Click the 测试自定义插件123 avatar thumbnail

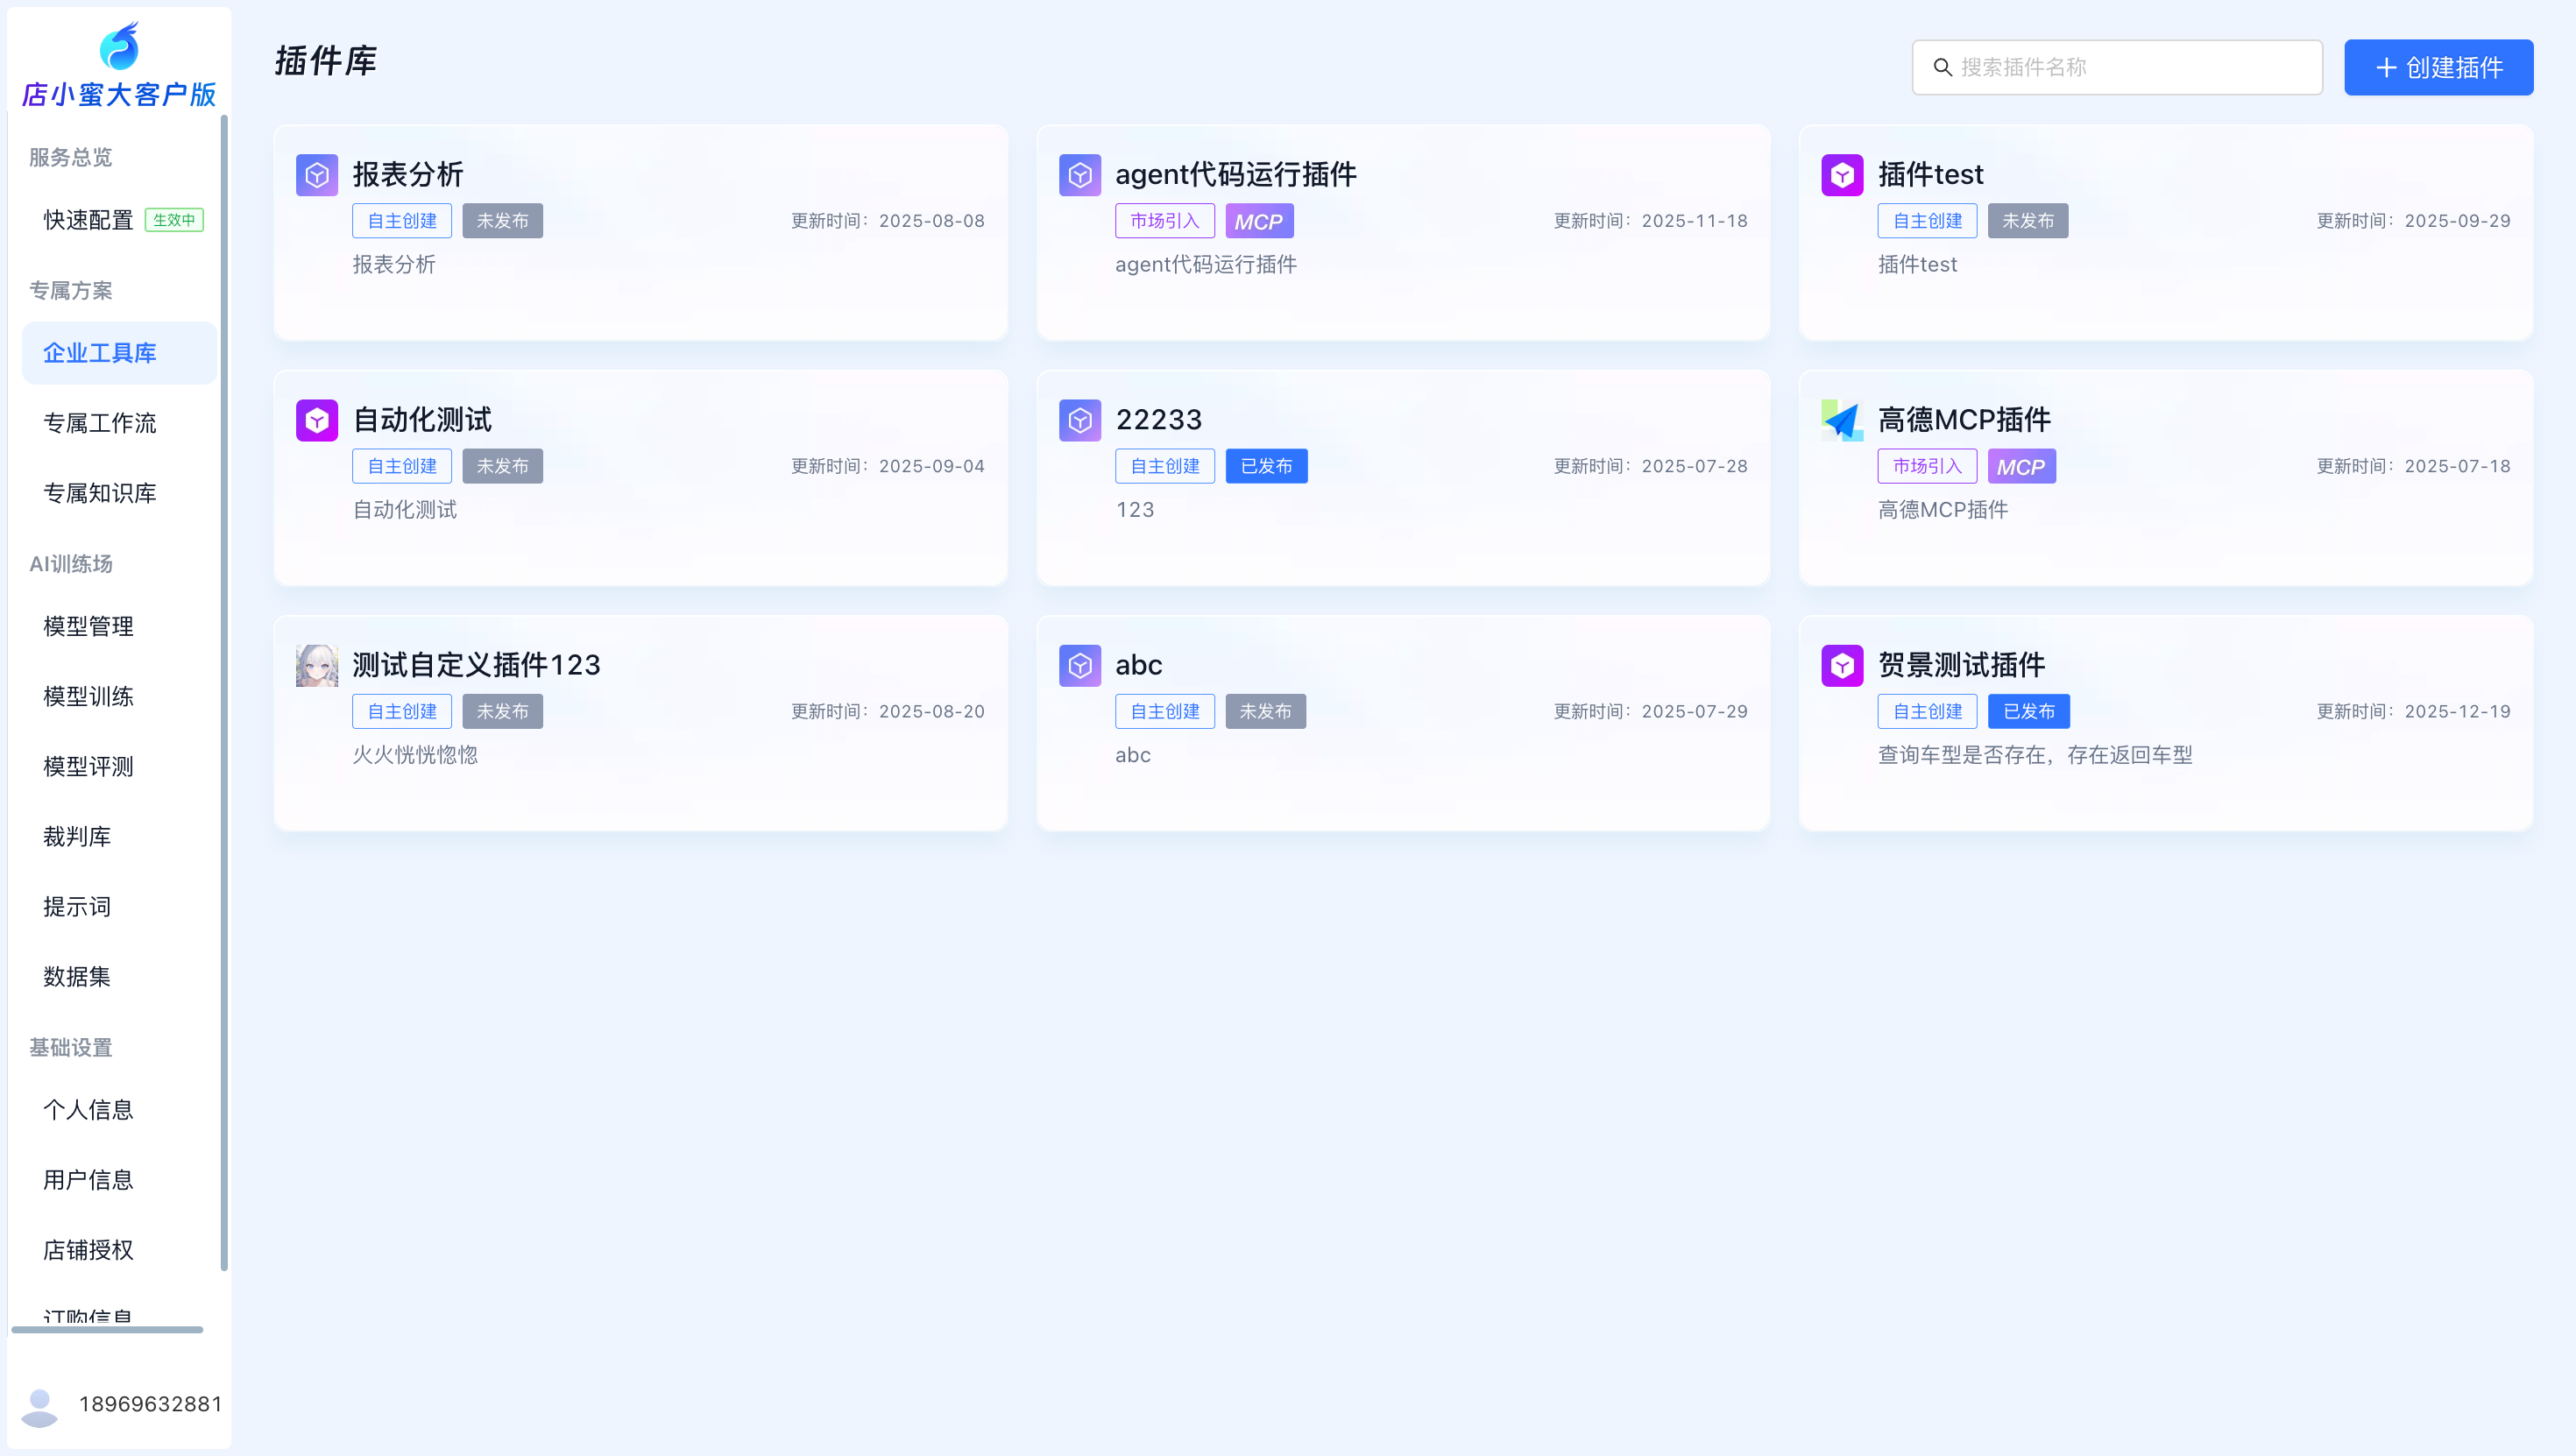pos(317,665)
